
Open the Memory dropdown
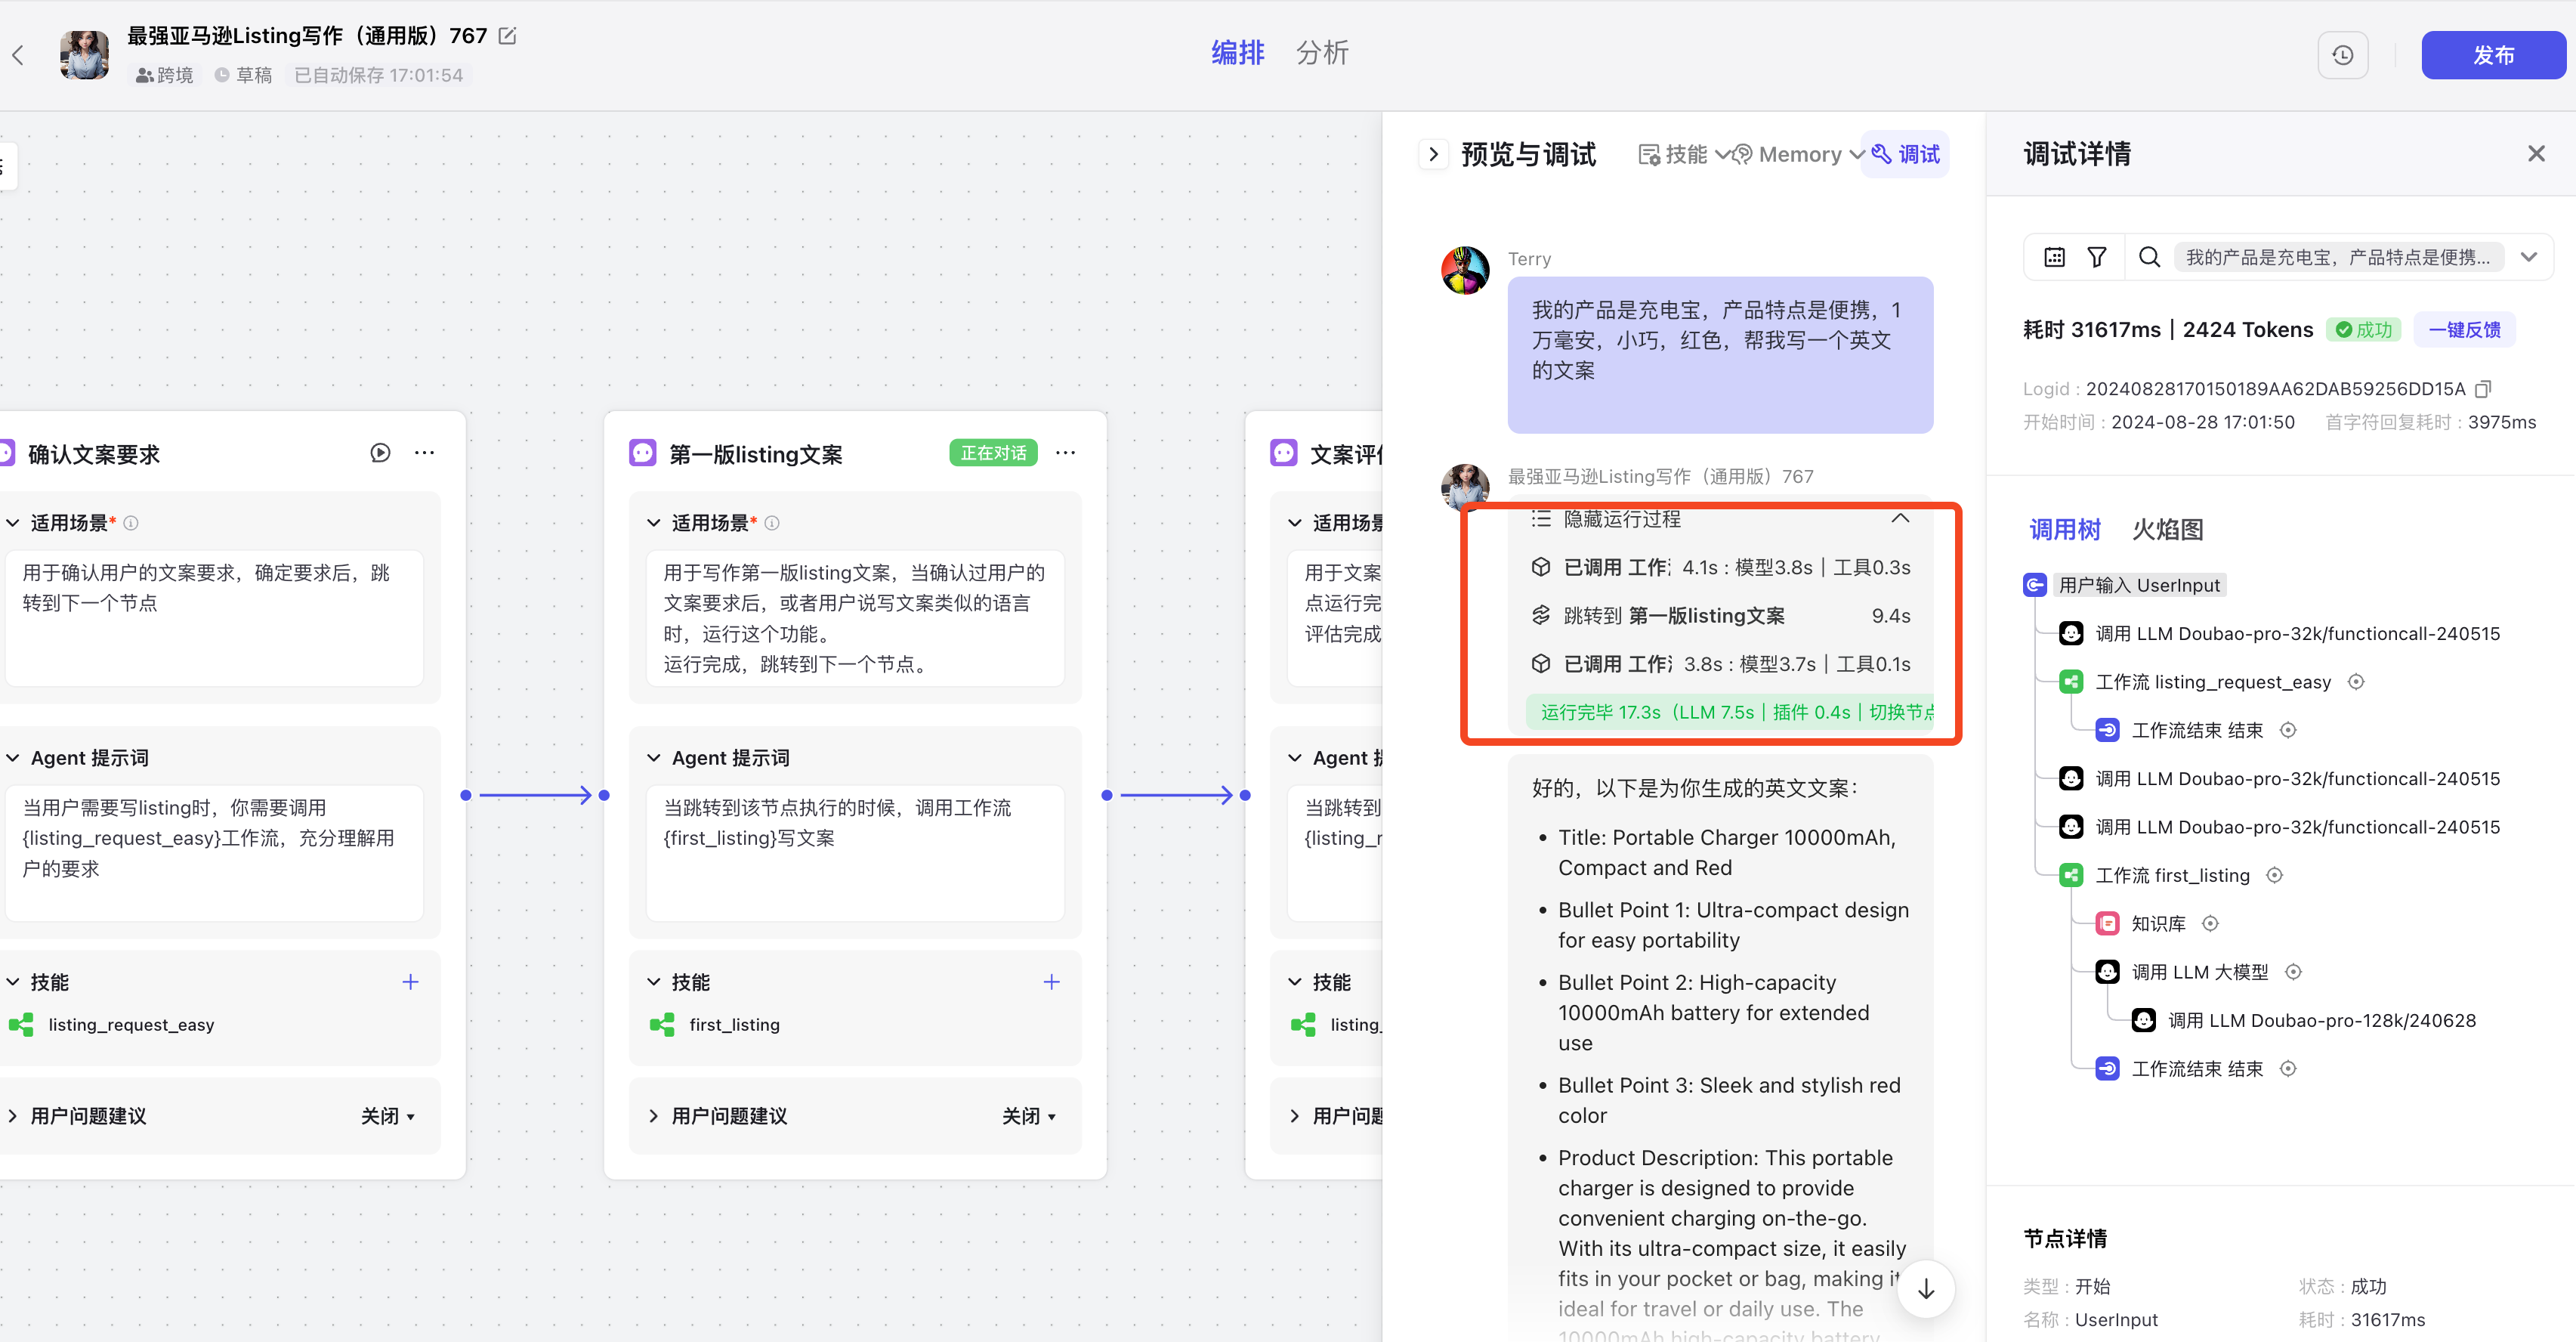[1798, 154]
